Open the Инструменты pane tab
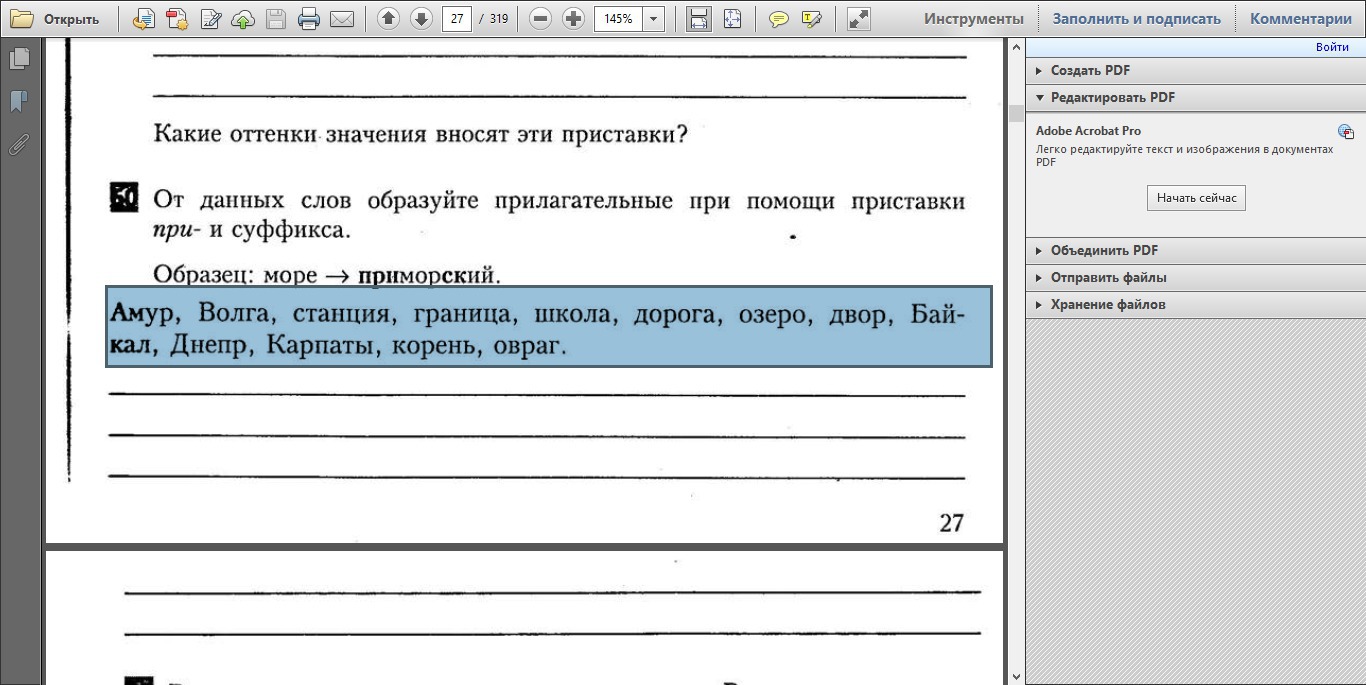The width and height of the screenshot is (1366, 685). (x=973, y=19)
